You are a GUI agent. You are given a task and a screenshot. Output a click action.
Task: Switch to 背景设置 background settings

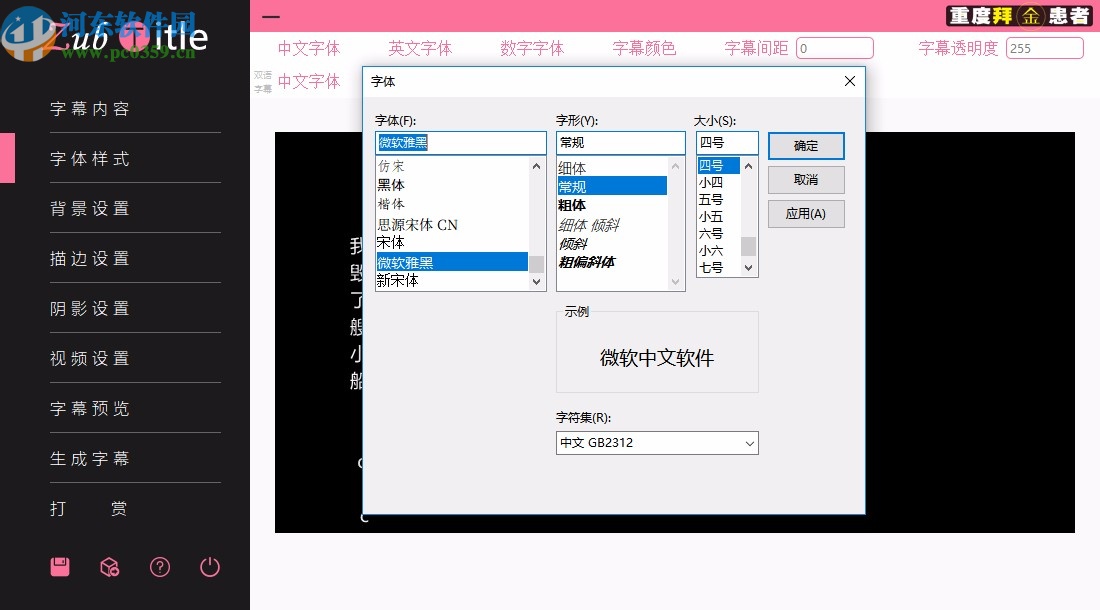point(90,208)
